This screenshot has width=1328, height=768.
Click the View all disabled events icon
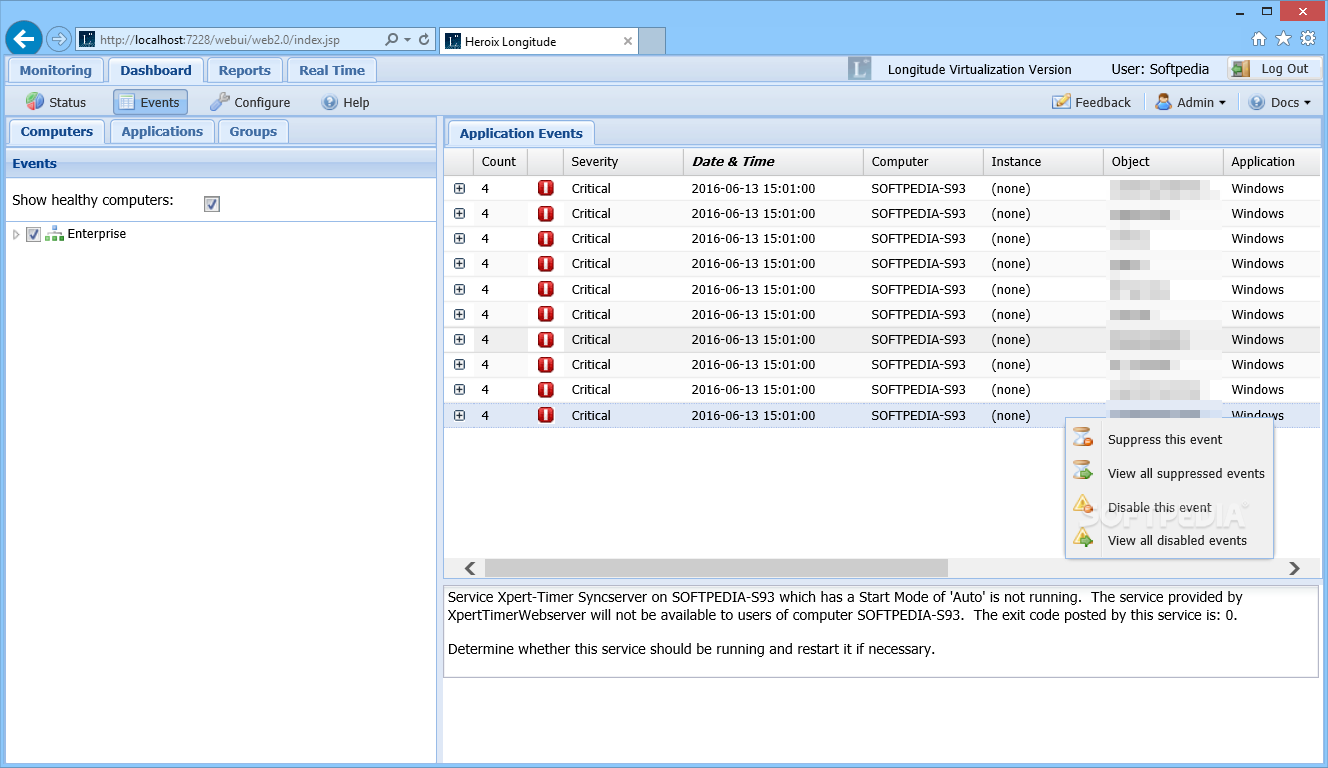[1083, 538]
